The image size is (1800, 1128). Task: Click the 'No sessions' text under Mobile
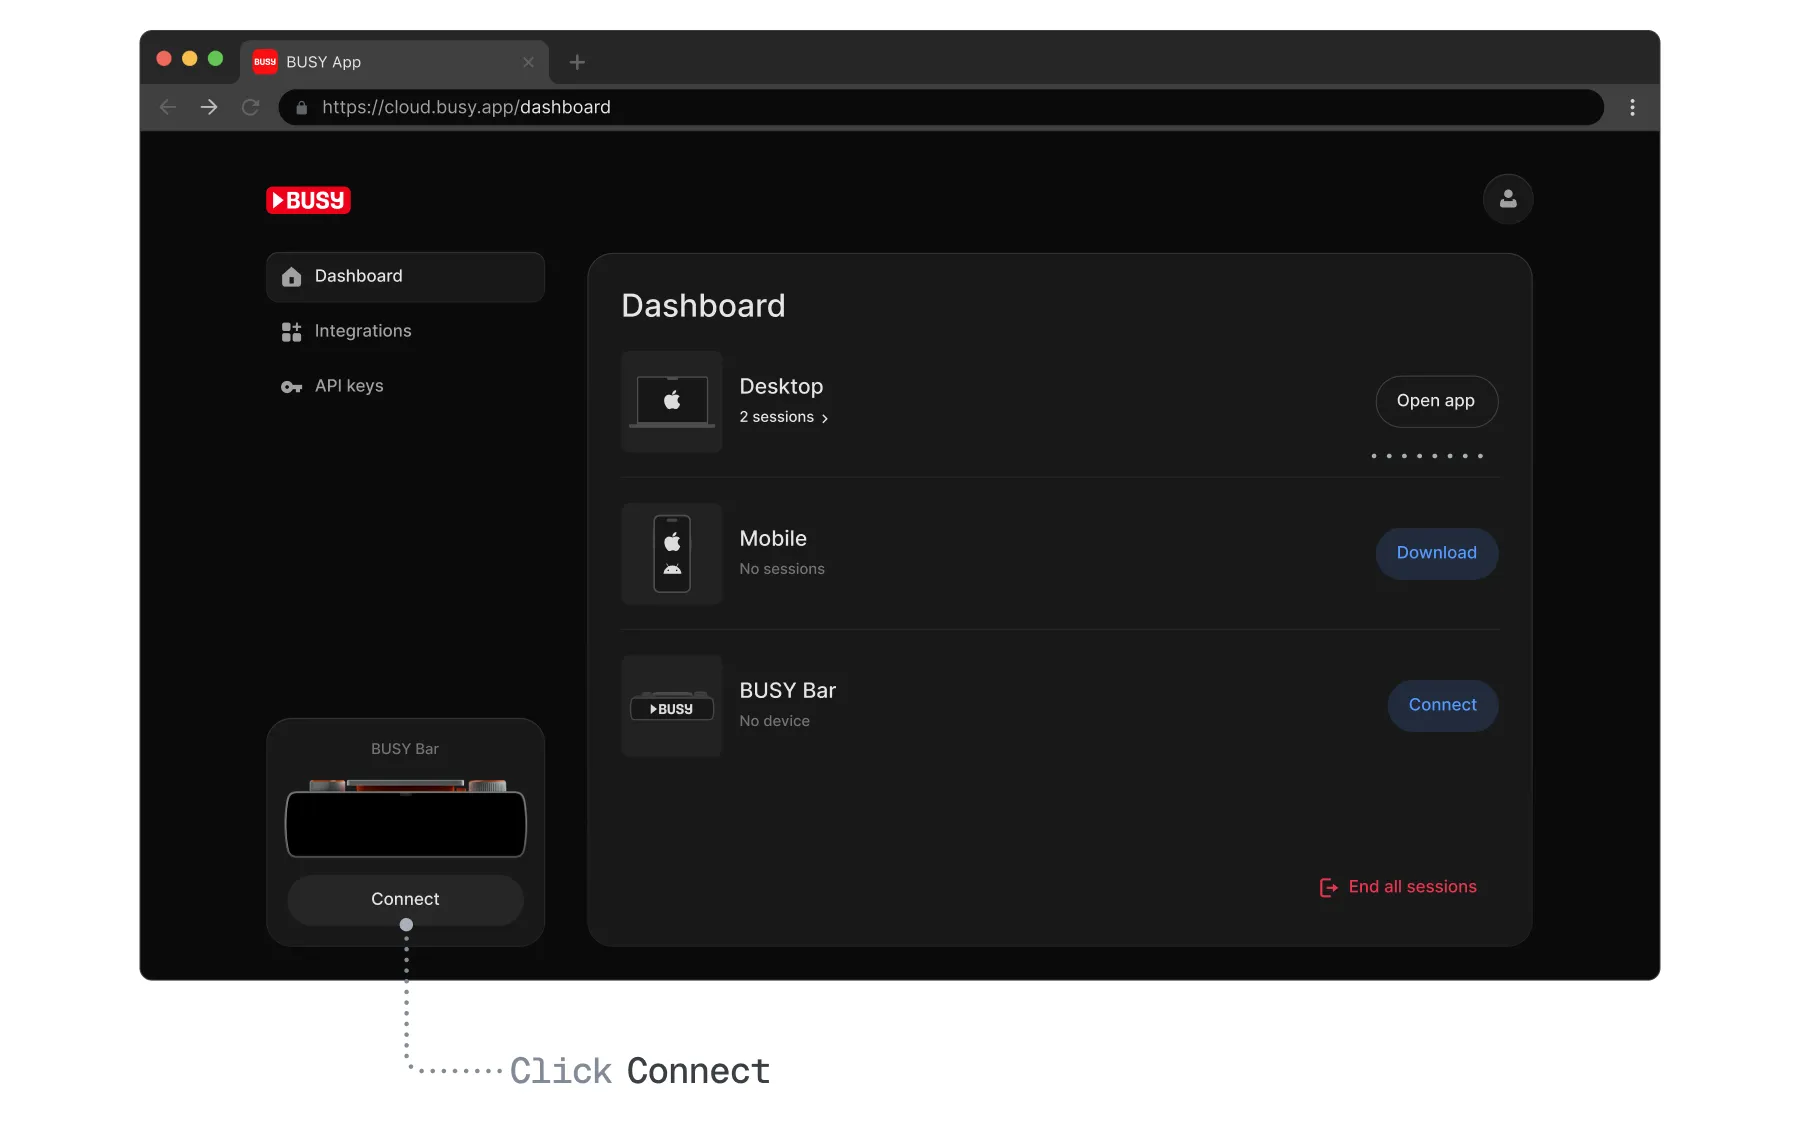point(782,569)
